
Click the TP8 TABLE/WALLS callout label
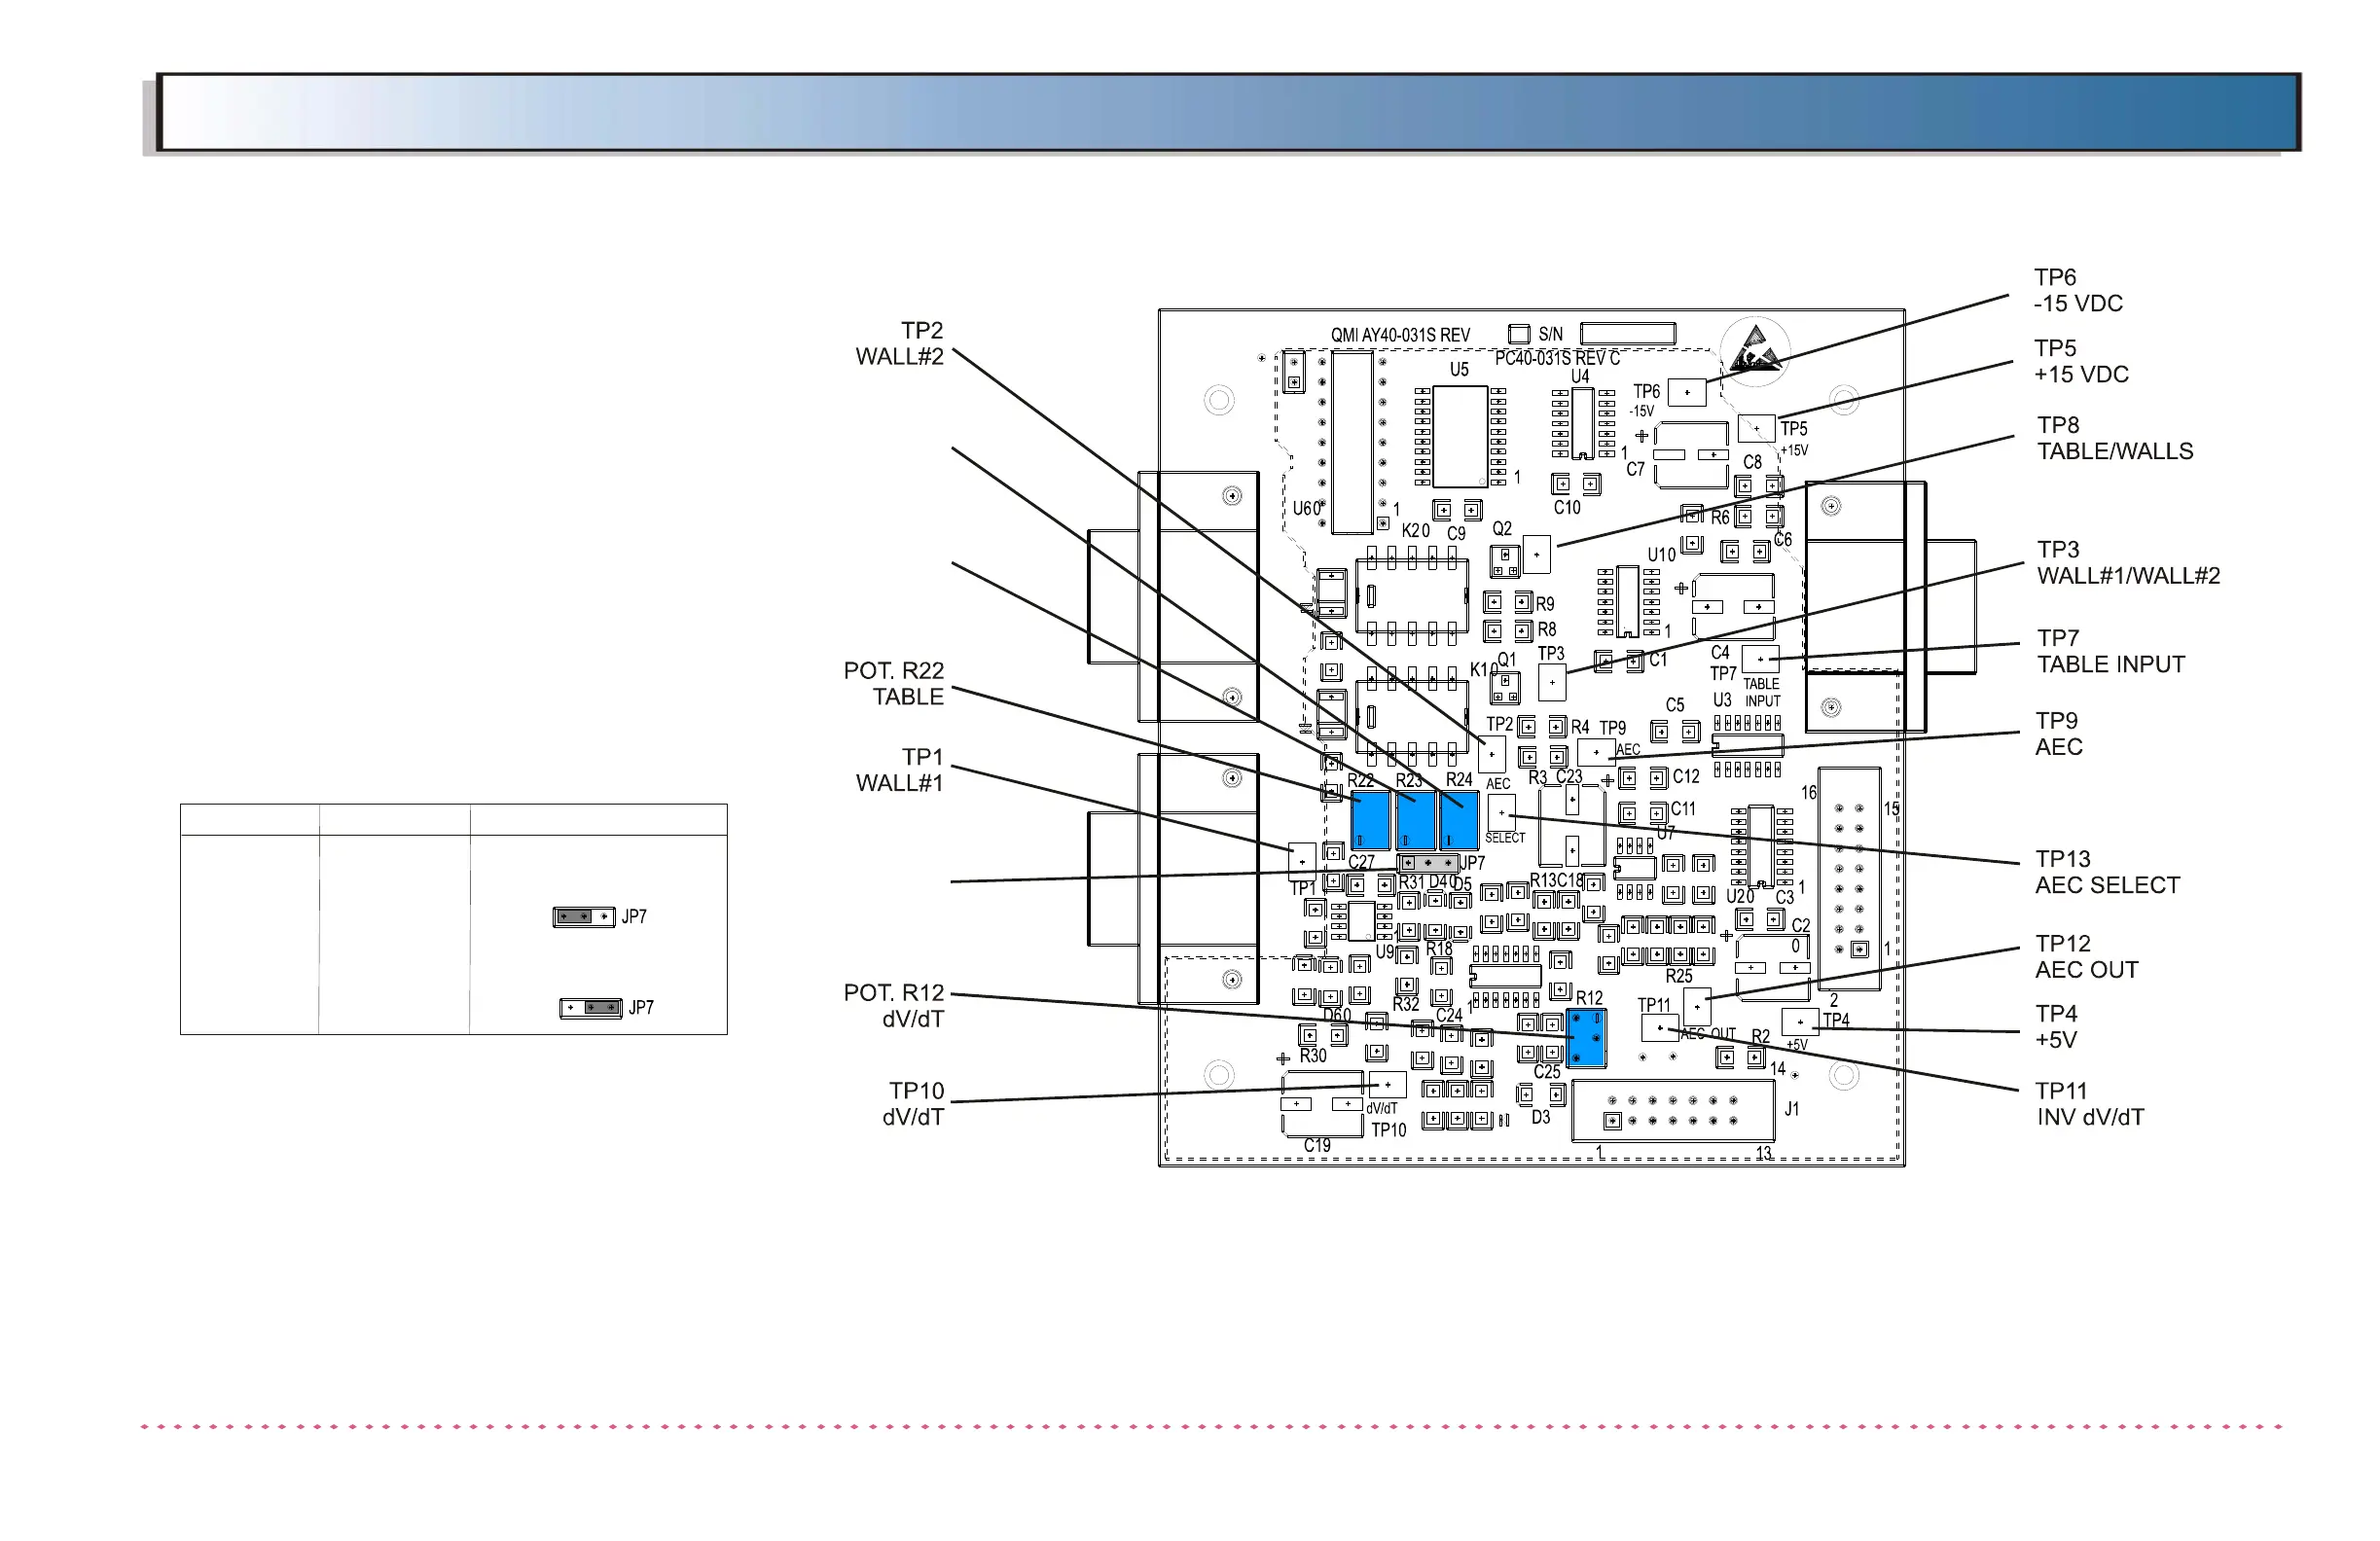click(x=2114, y=438)
